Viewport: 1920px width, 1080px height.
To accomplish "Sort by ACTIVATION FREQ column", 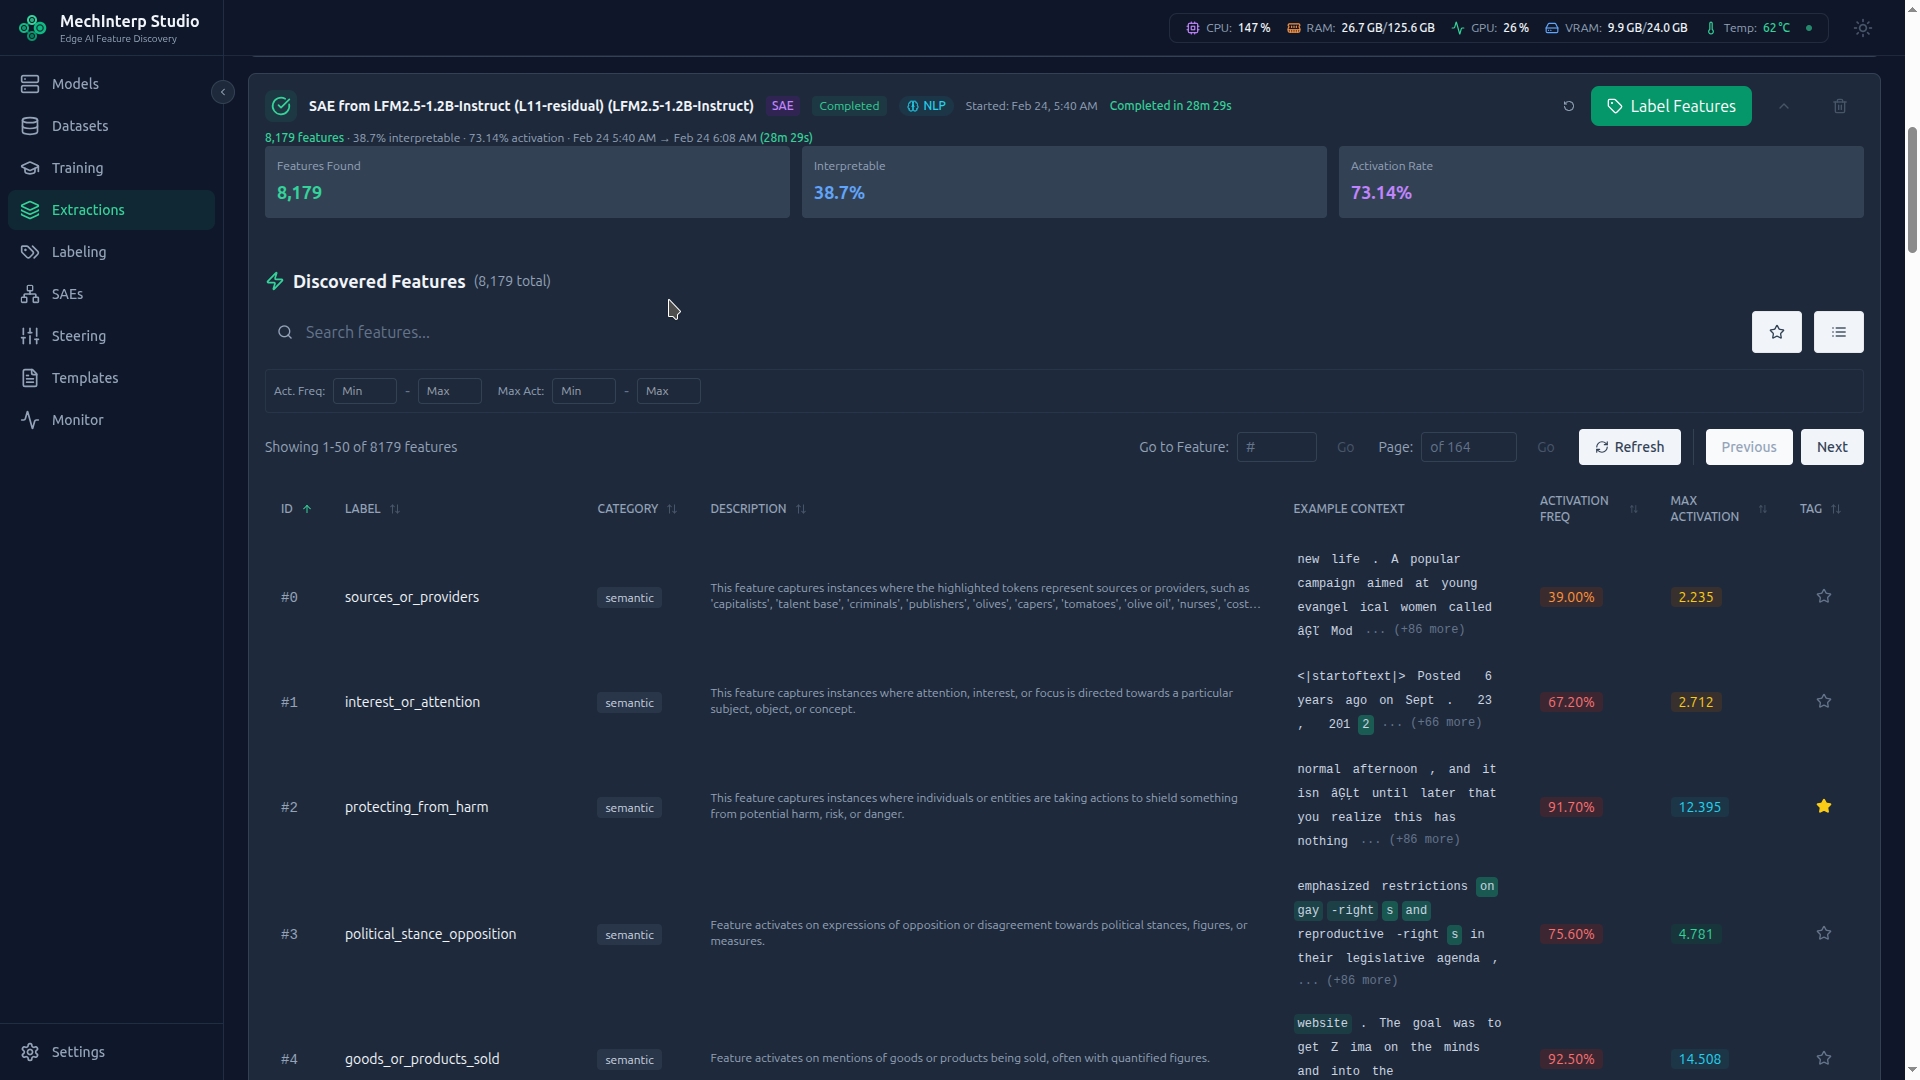I will tap(1588, 509).
